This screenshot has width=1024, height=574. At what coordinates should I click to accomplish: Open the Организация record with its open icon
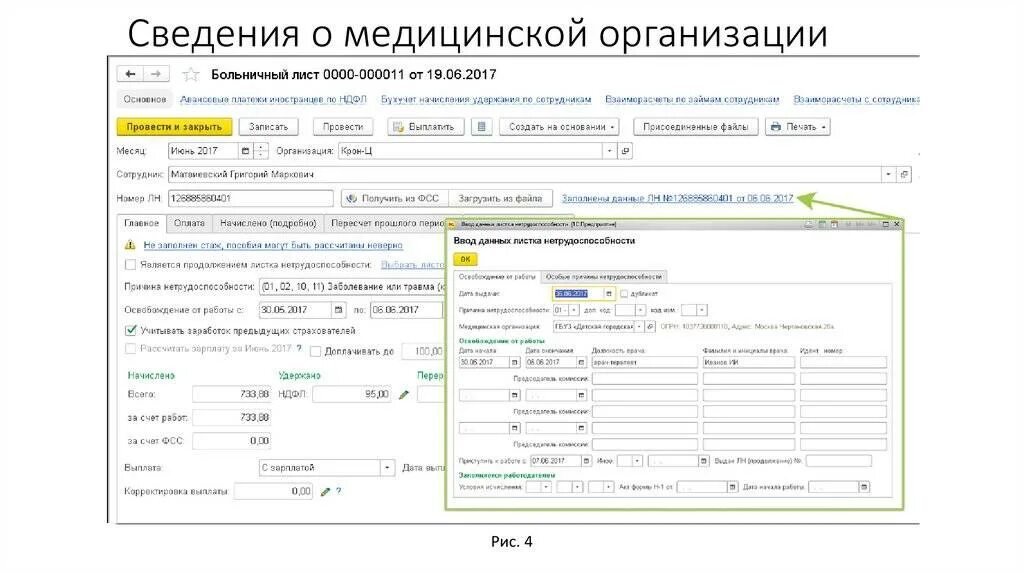pos(625,151)
